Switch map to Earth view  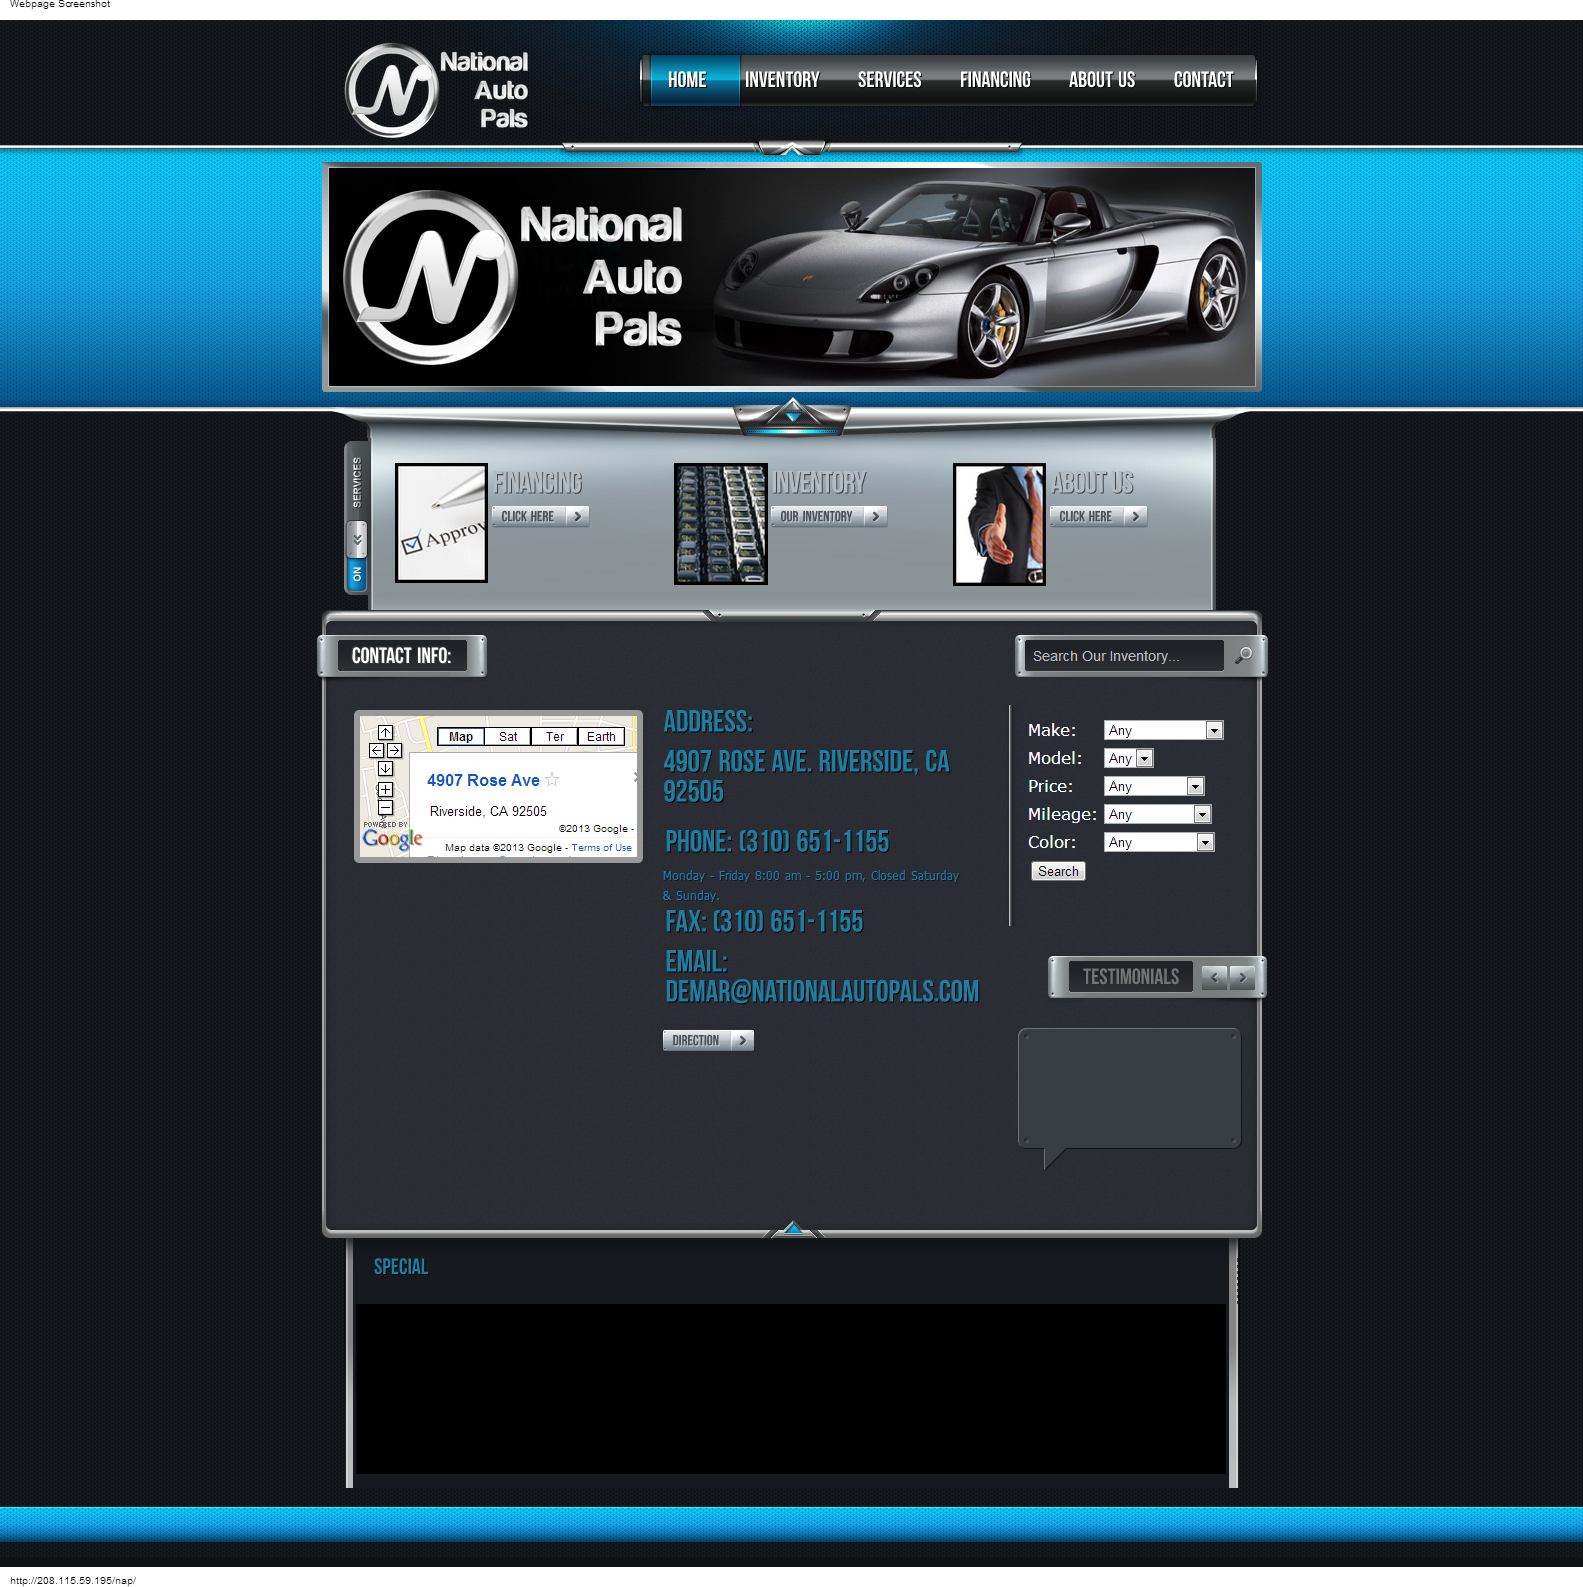click(x=601, y=737)
